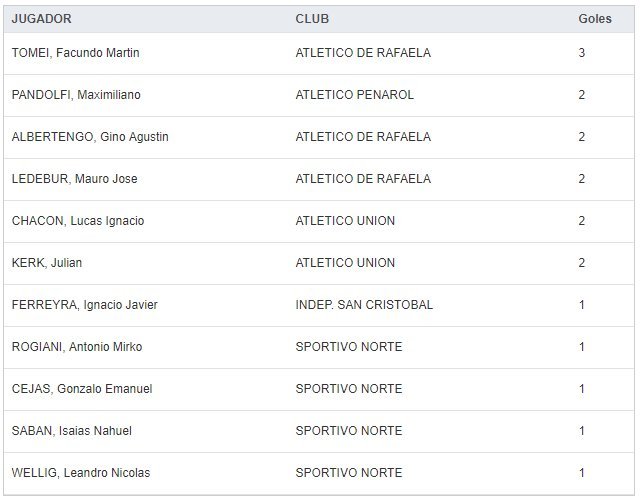Click on ALBERTENGO, Gino Agustin
This screenshot has width=640, height=498.
coord(90,137)
